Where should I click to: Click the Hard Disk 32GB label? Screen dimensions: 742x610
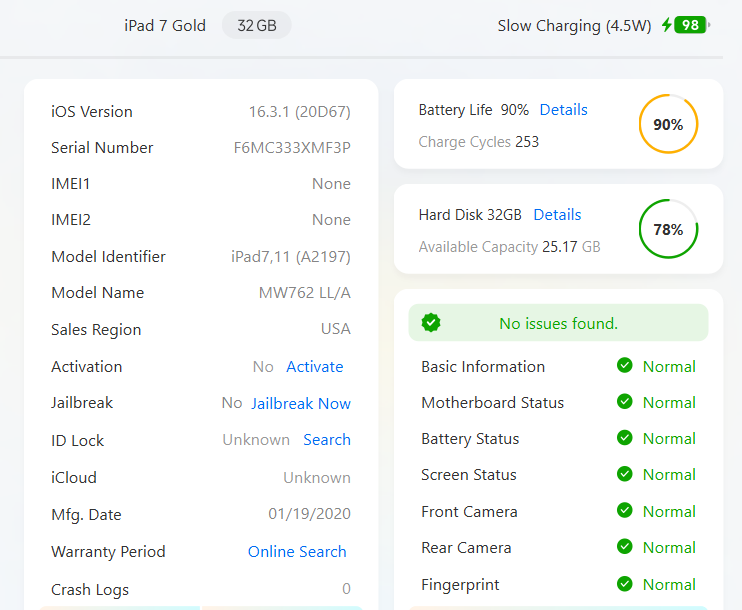click(x=470, y=215)
